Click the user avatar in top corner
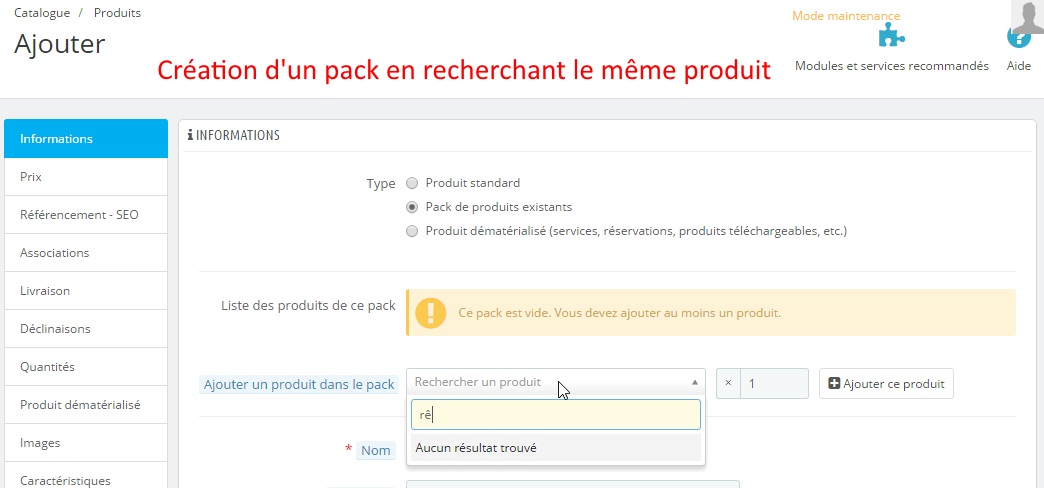The image size is (1044, 488). (x=1027, y=16)
